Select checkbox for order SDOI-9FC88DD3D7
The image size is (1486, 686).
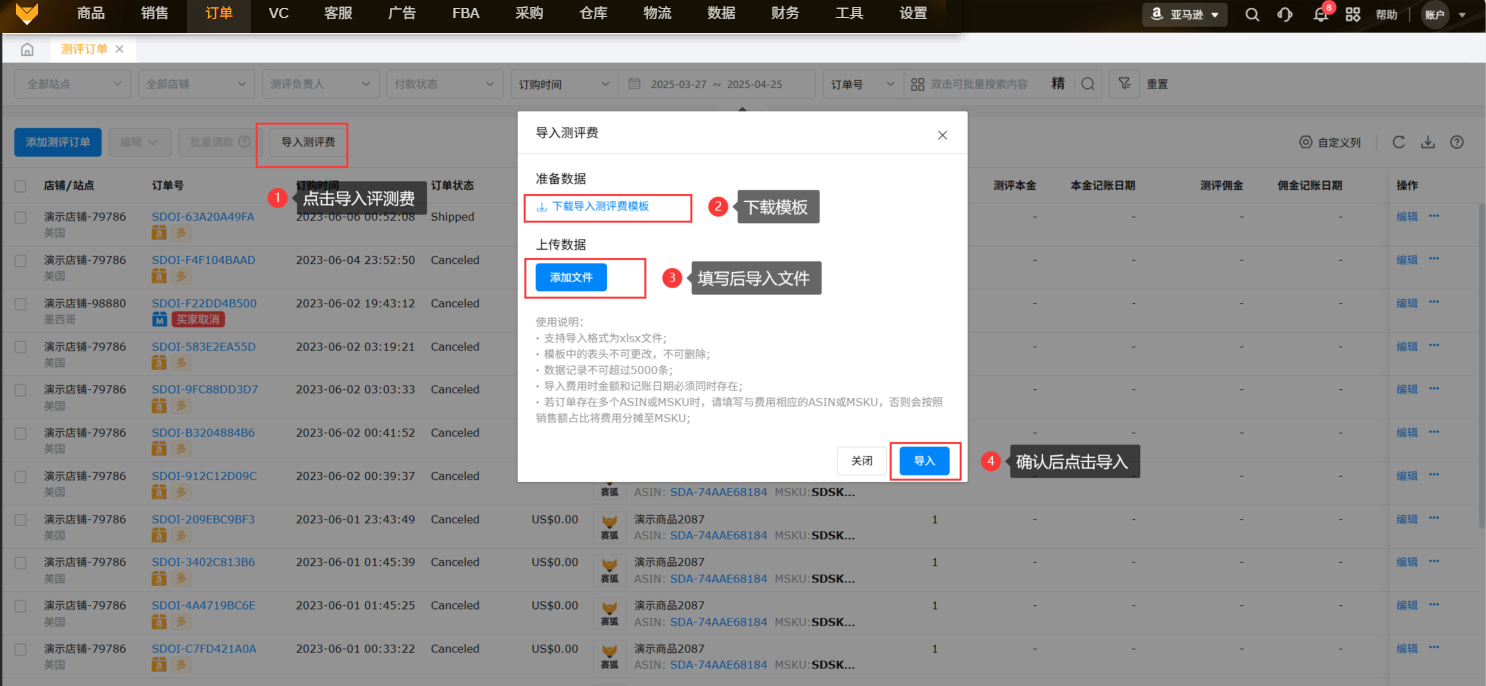pos(21,390)
